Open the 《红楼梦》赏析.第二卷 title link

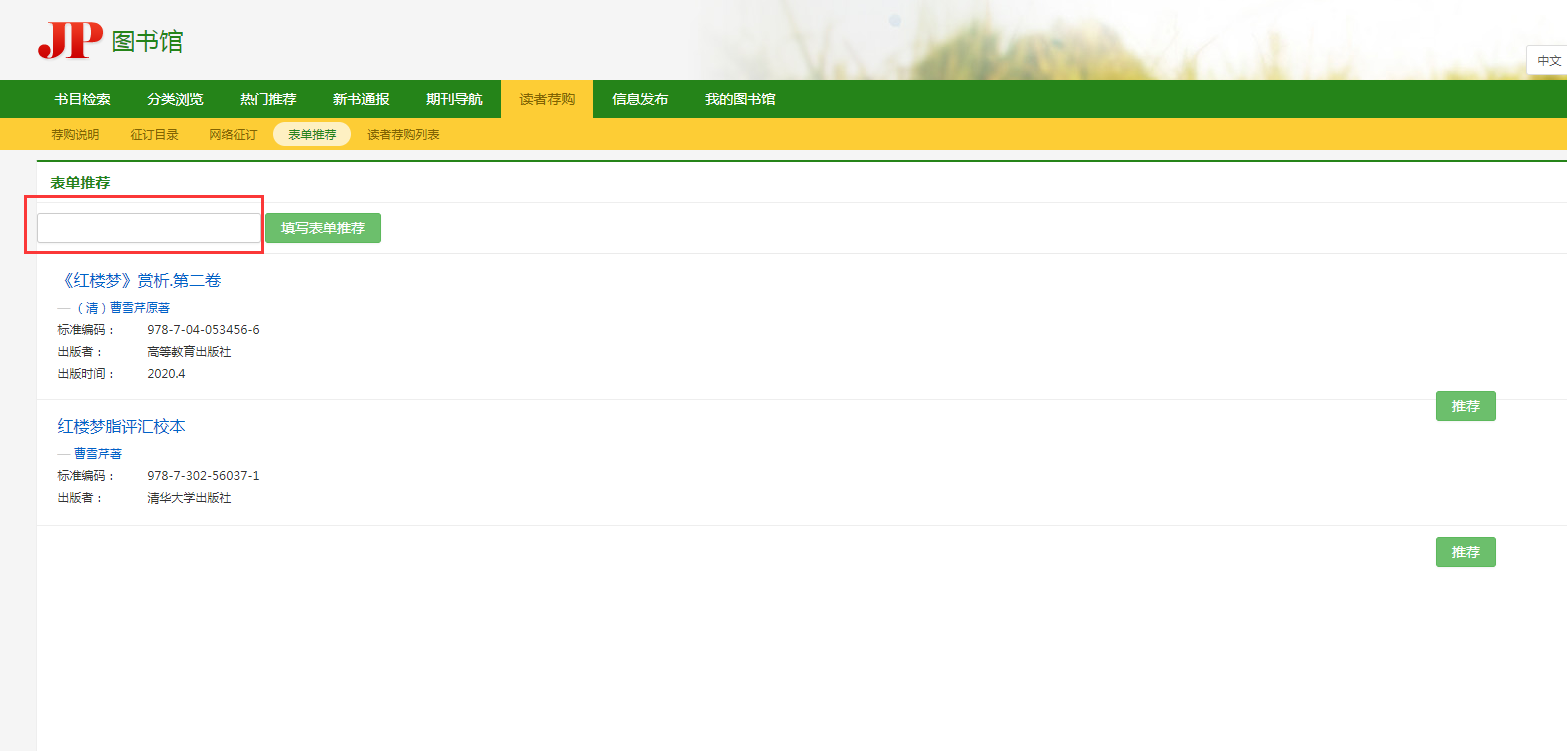click(x=139, y=280)
